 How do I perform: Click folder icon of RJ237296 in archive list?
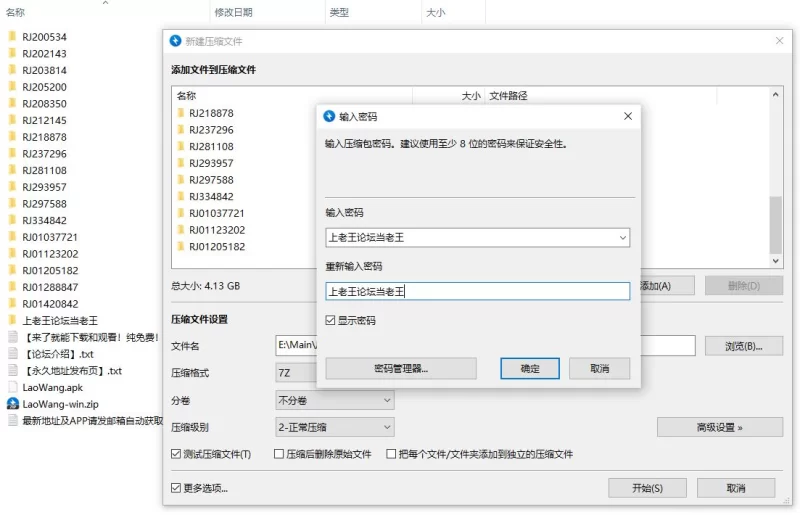181,130
